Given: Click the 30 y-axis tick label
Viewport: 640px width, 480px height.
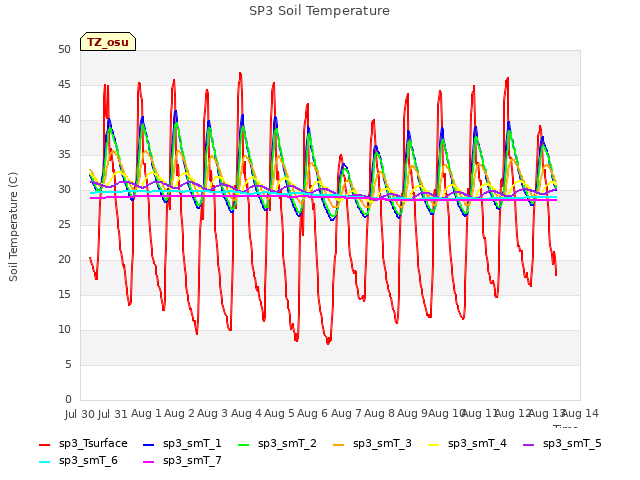Looking at the screenshot, I should tap(64, 189).
